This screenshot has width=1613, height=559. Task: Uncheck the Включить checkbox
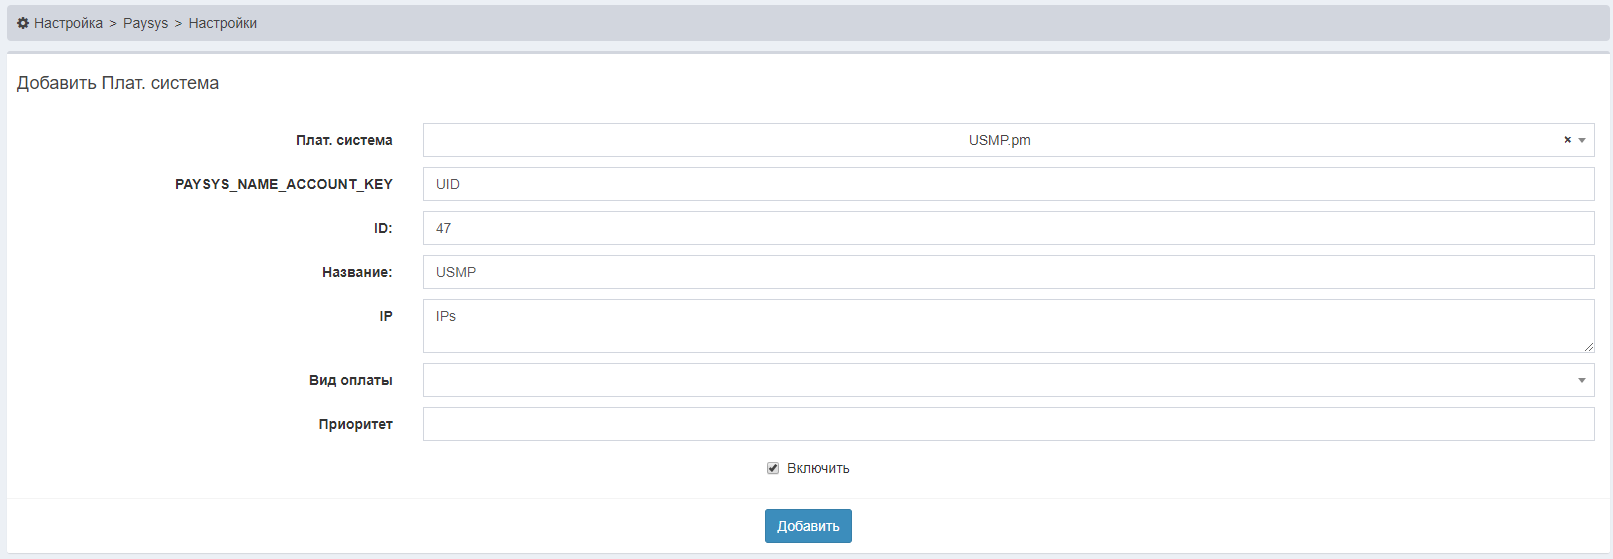773,468
